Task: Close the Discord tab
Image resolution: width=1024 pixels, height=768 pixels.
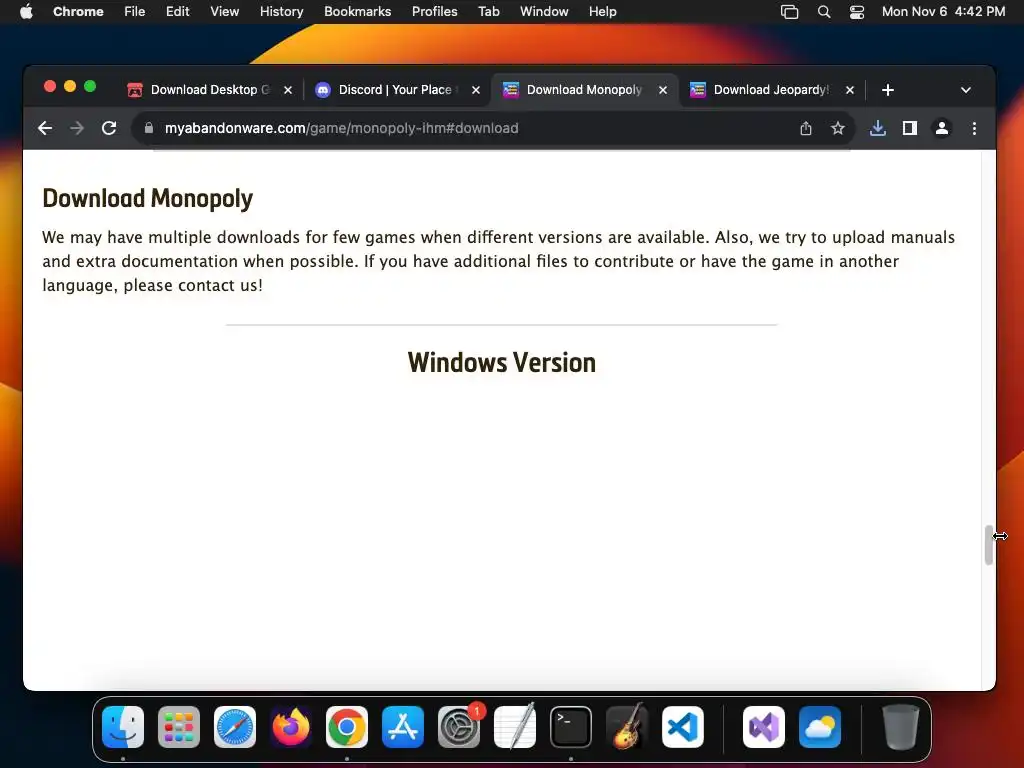Action: coord(476,90)
